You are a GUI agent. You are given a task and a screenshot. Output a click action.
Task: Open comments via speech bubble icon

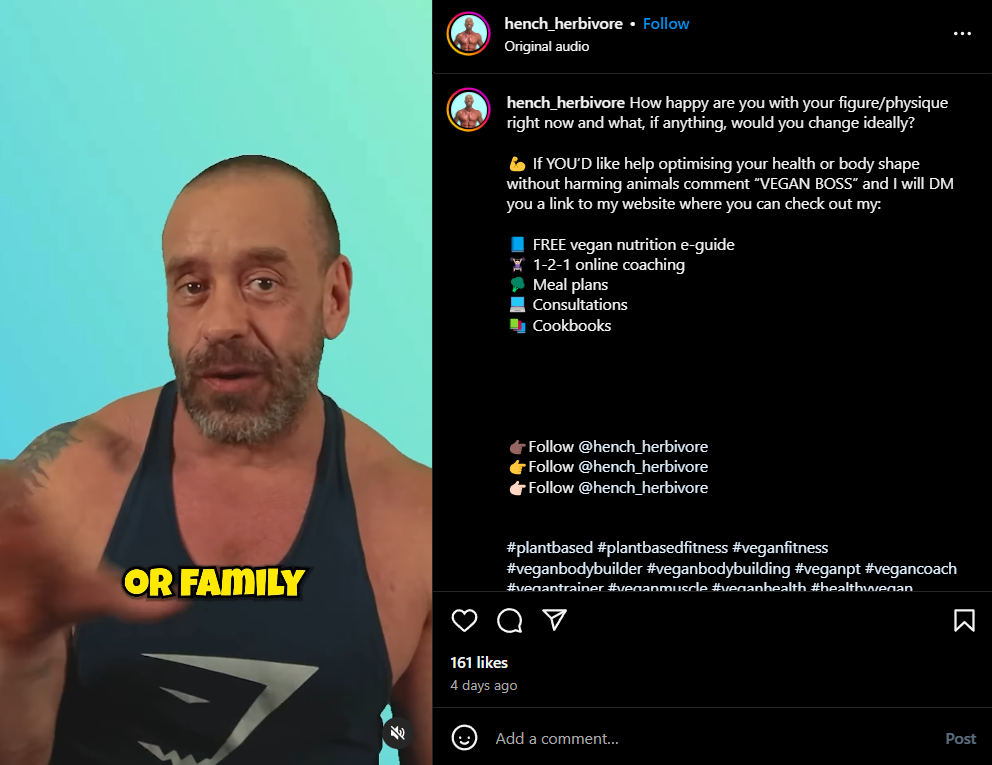coord(509,621)
